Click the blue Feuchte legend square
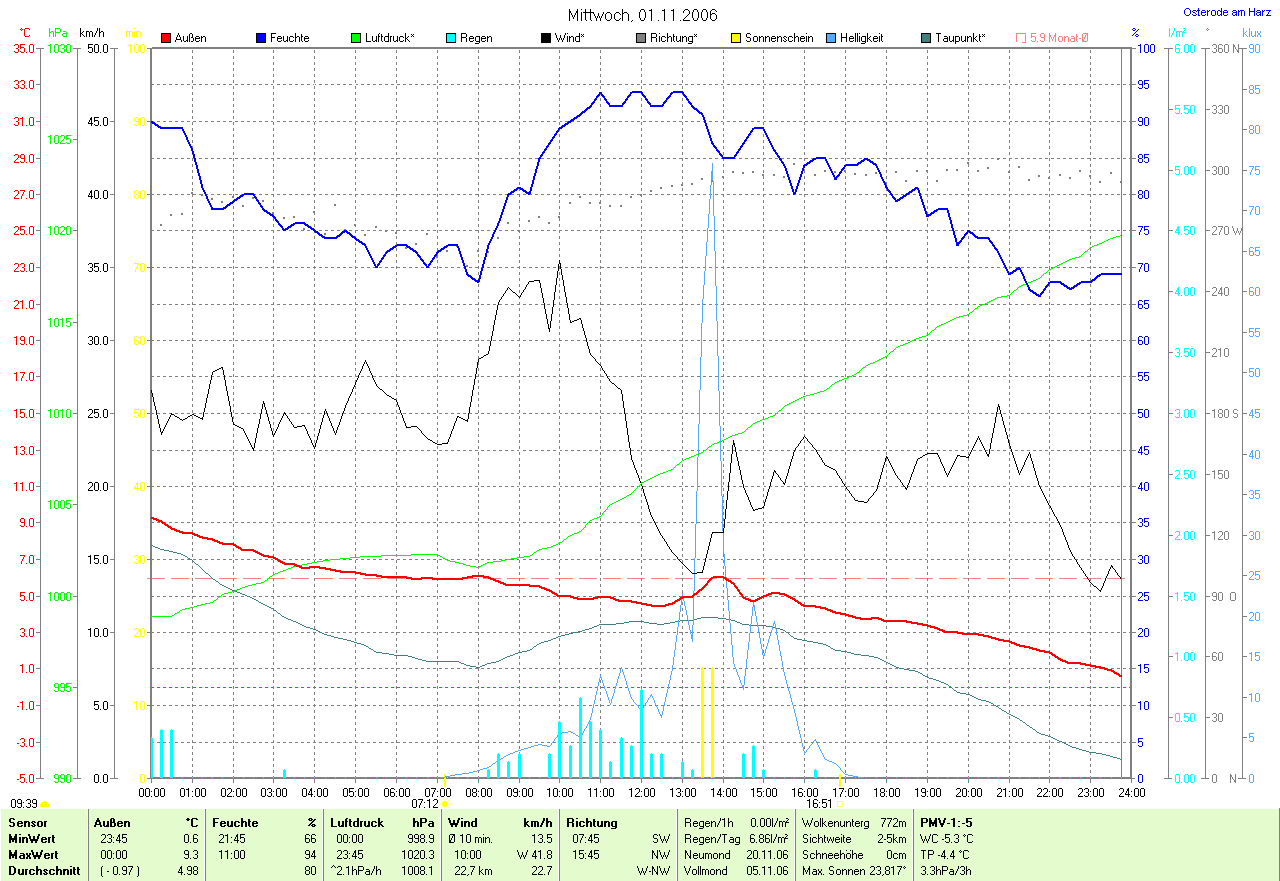Screen dimensions: 1280x881 pyautogui.click(x=261, y=38)
